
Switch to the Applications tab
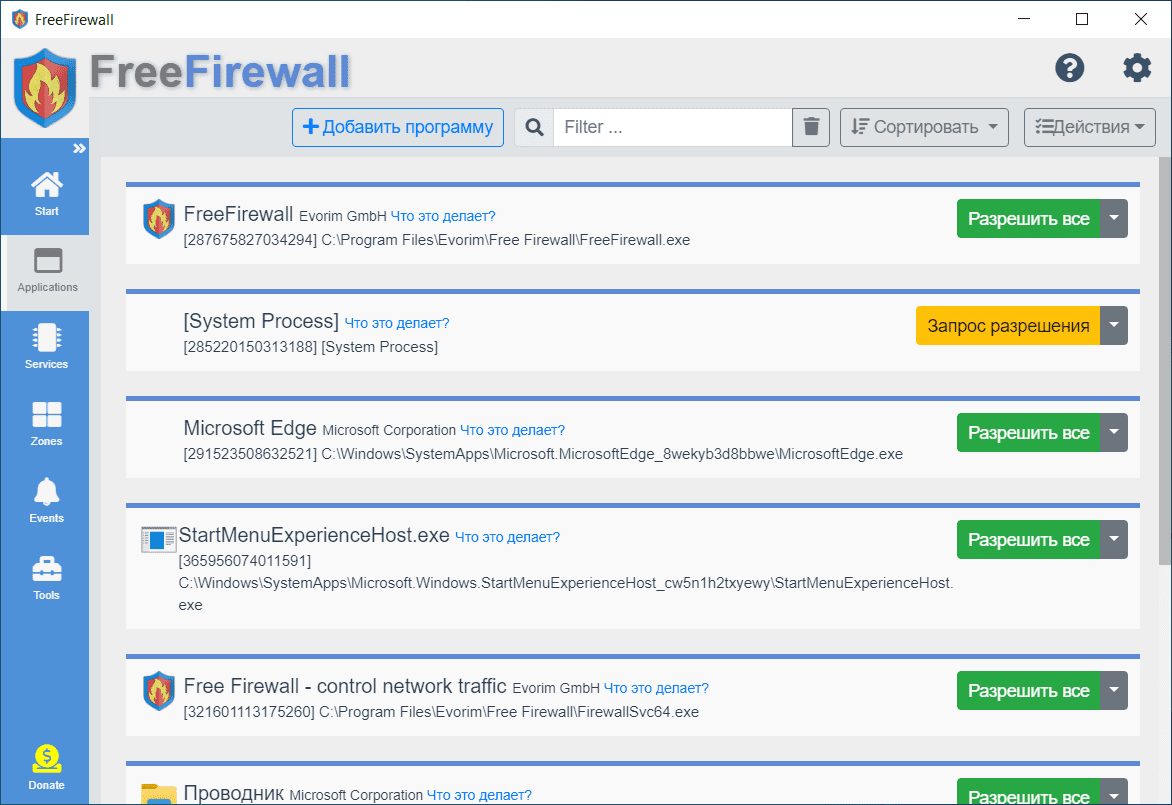point(46,270)
